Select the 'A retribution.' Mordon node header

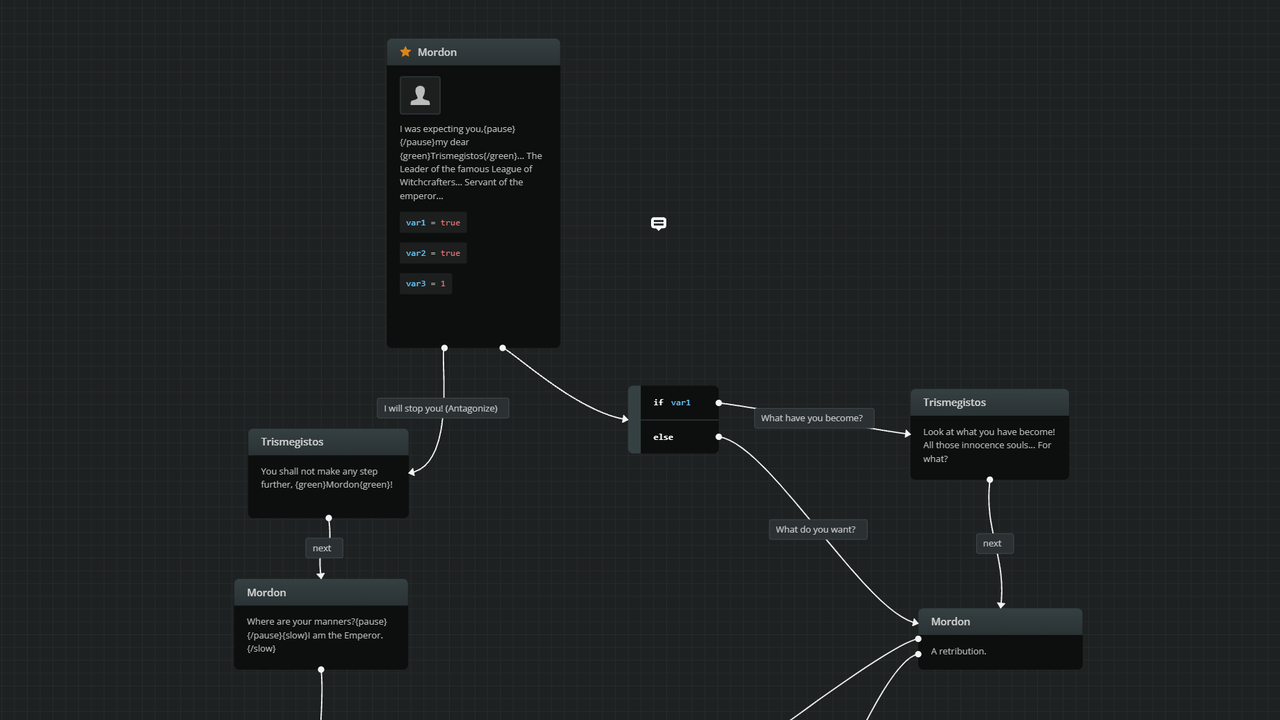(x=1000, y=622)
